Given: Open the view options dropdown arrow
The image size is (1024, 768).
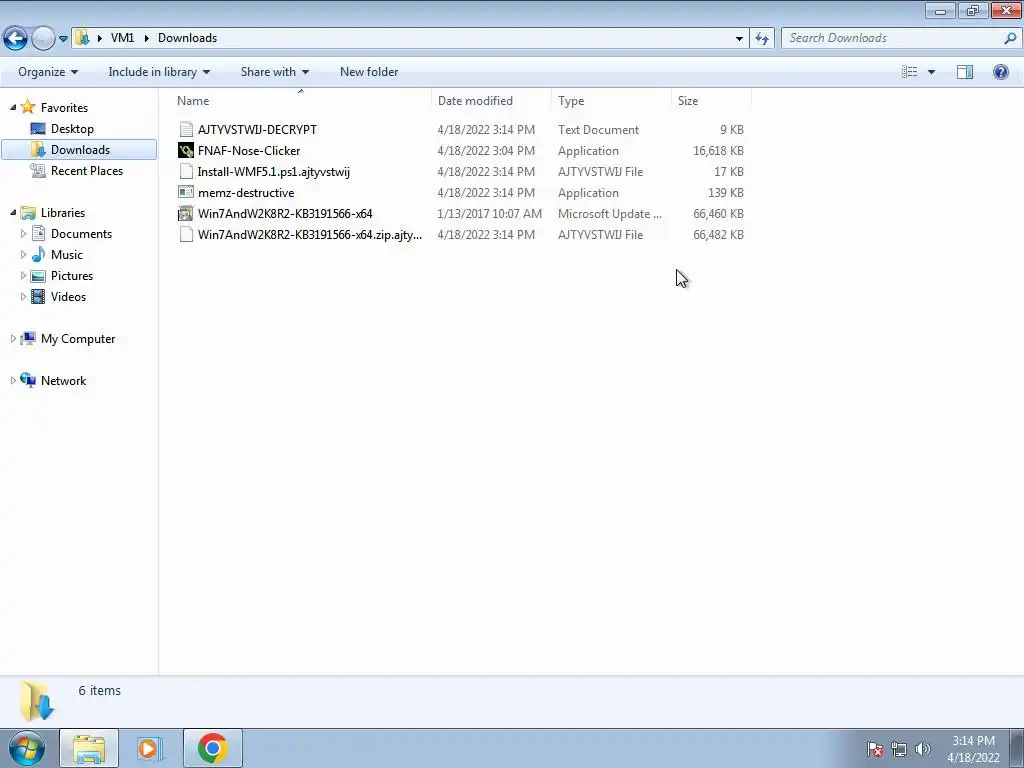Looking at the screenshot, I should click(x=931, y=72).
